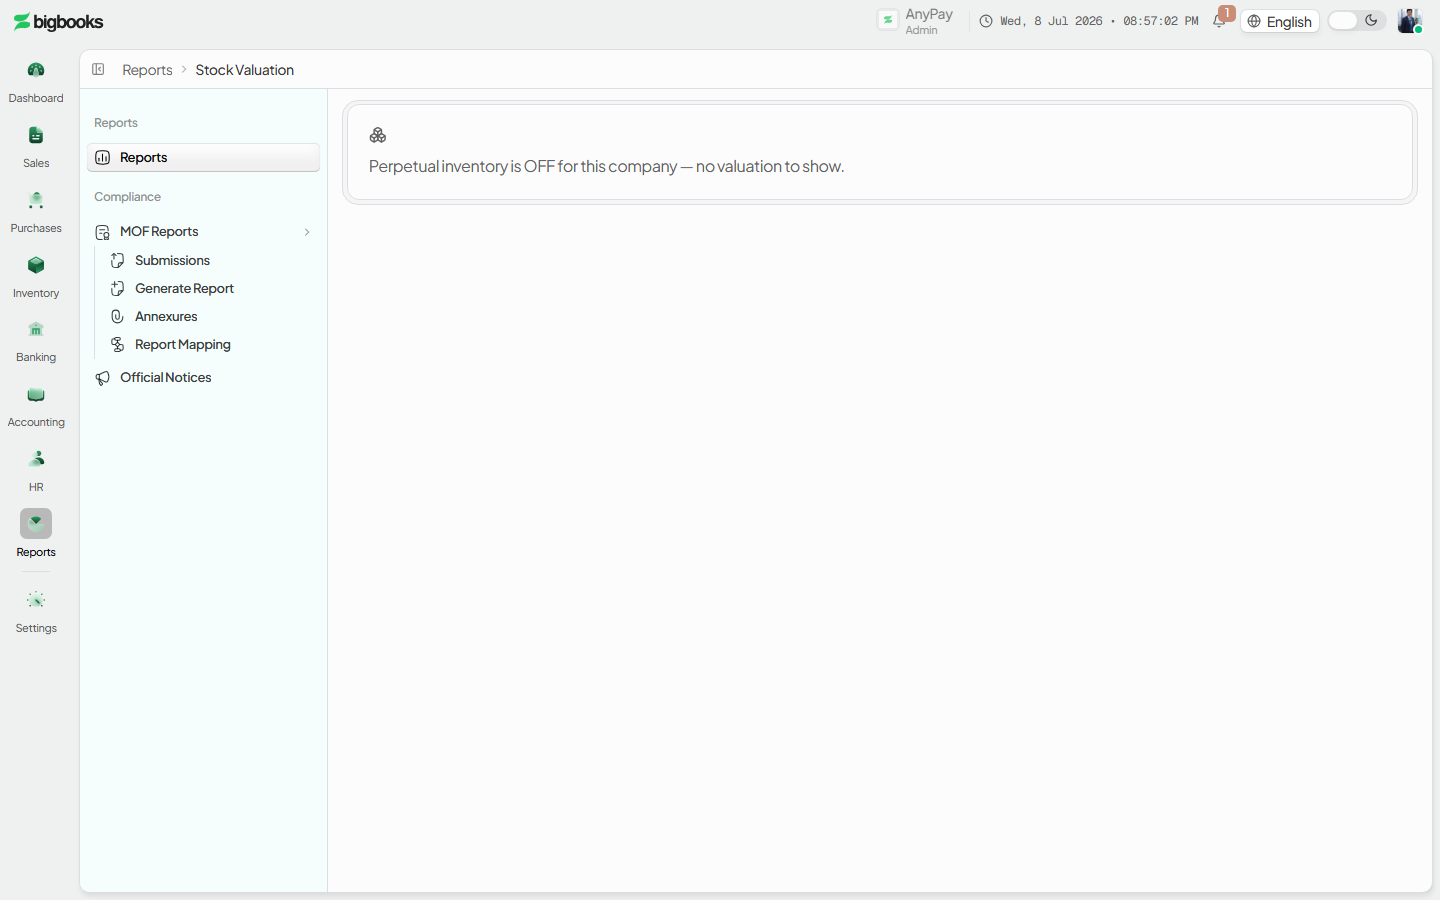The height and width of the screenshot is (900, 1440).
Task: Open the Inventory module icon
Action: [x=36, y=265]
